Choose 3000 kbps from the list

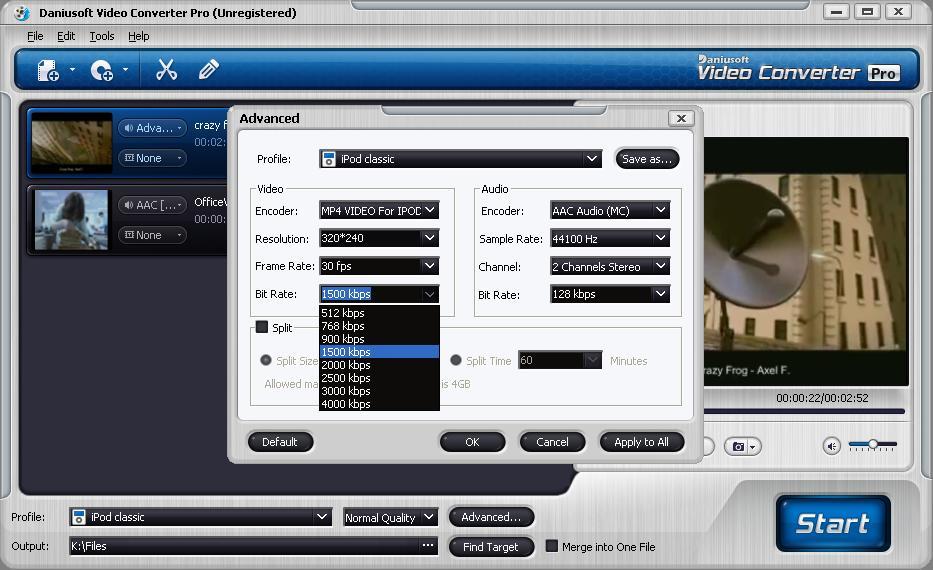(x=379, y=392)
